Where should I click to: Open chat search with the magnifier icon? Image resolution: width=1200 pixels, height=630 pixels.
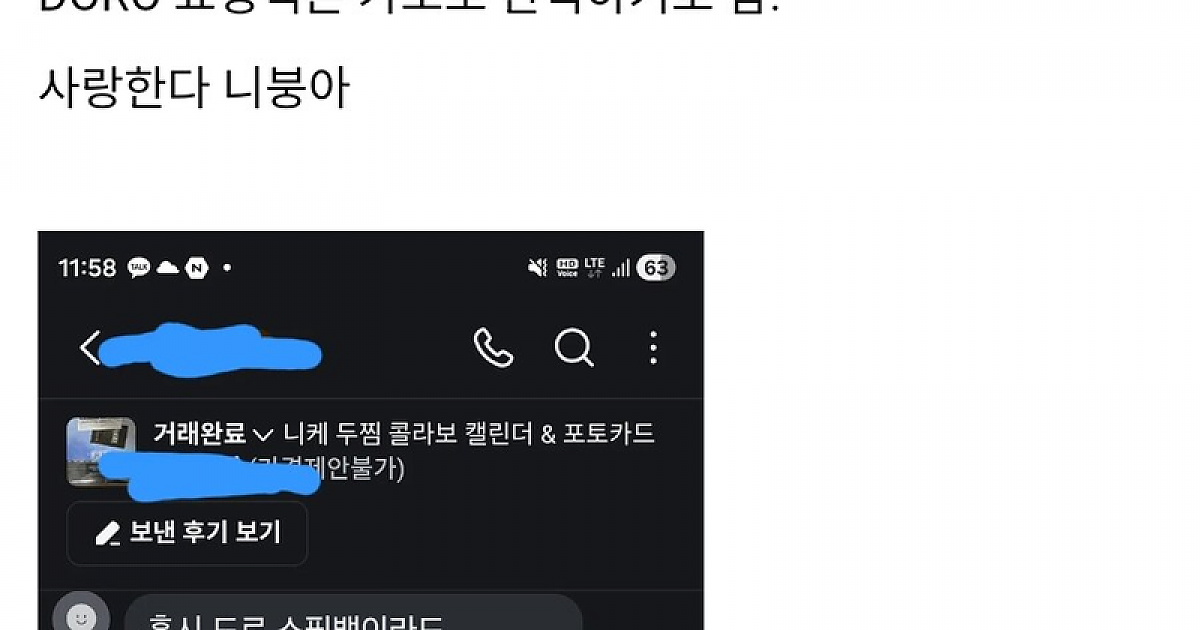click(x=574, y=348)
